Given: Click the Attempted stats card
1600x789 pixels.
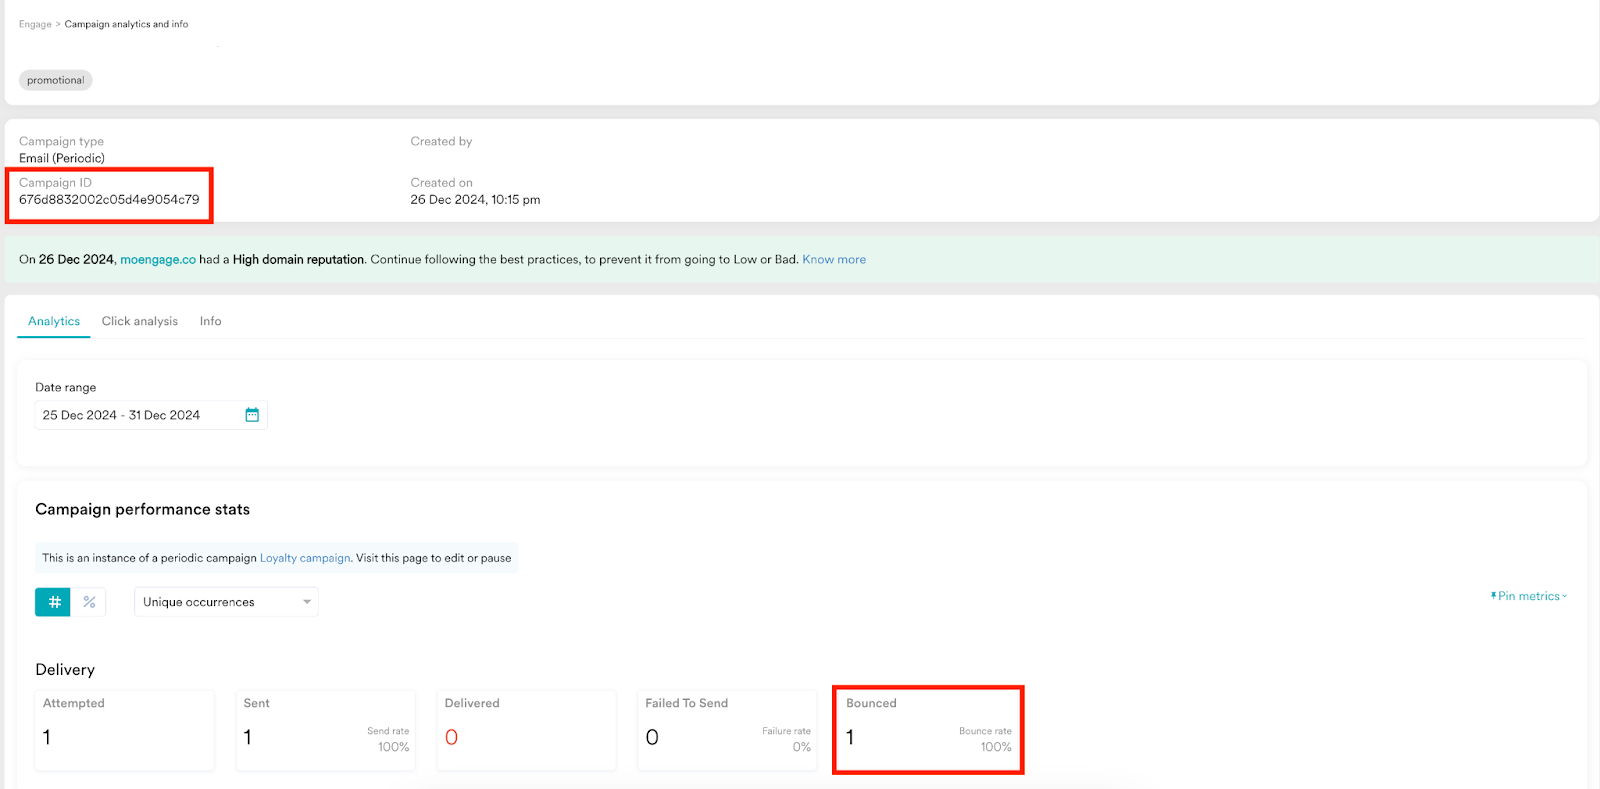Looking at the screenshot, I should pyautogui.click(x=124, y=730).
